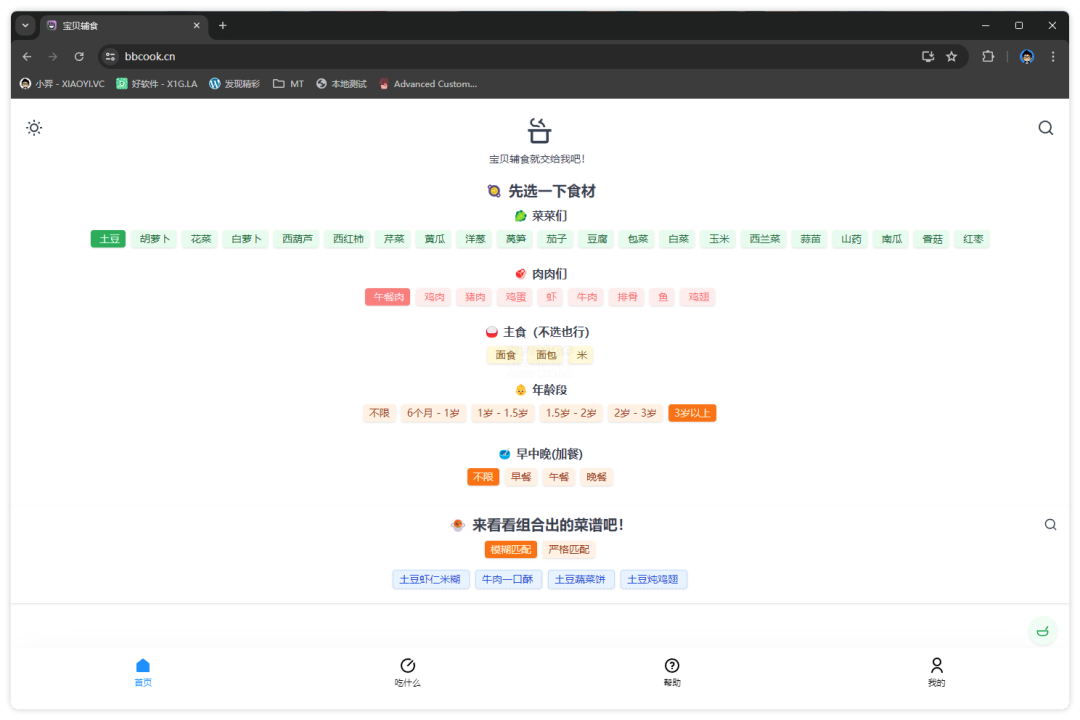Choose the 面包 staple food tag
This screenshot has height=720, width=1080.
point(546,356)
